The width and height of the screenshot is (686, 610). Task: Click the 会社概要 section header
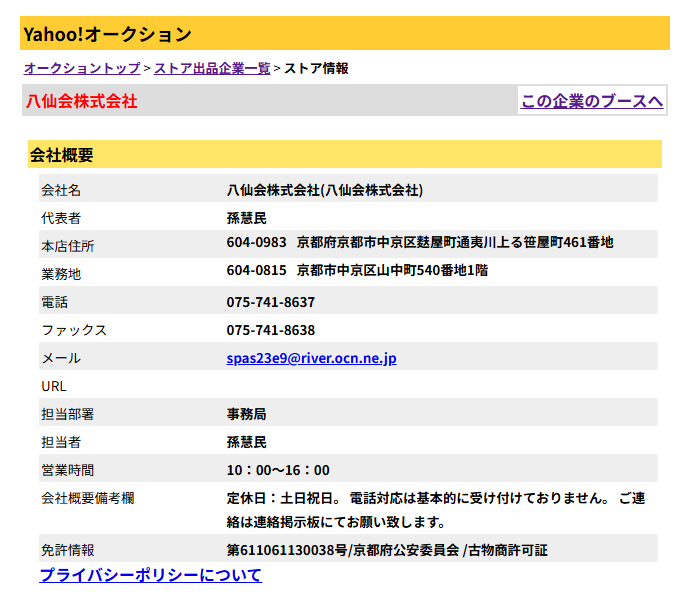coord(62,155)
